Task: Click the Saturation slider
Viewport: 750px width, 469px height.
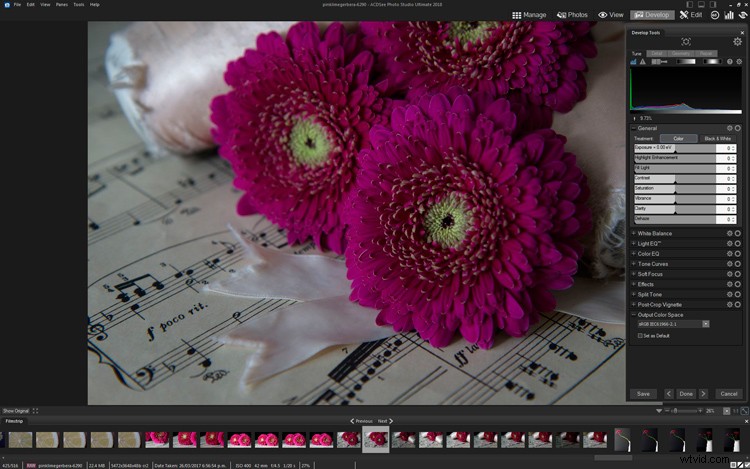Action: pos(675,189)
